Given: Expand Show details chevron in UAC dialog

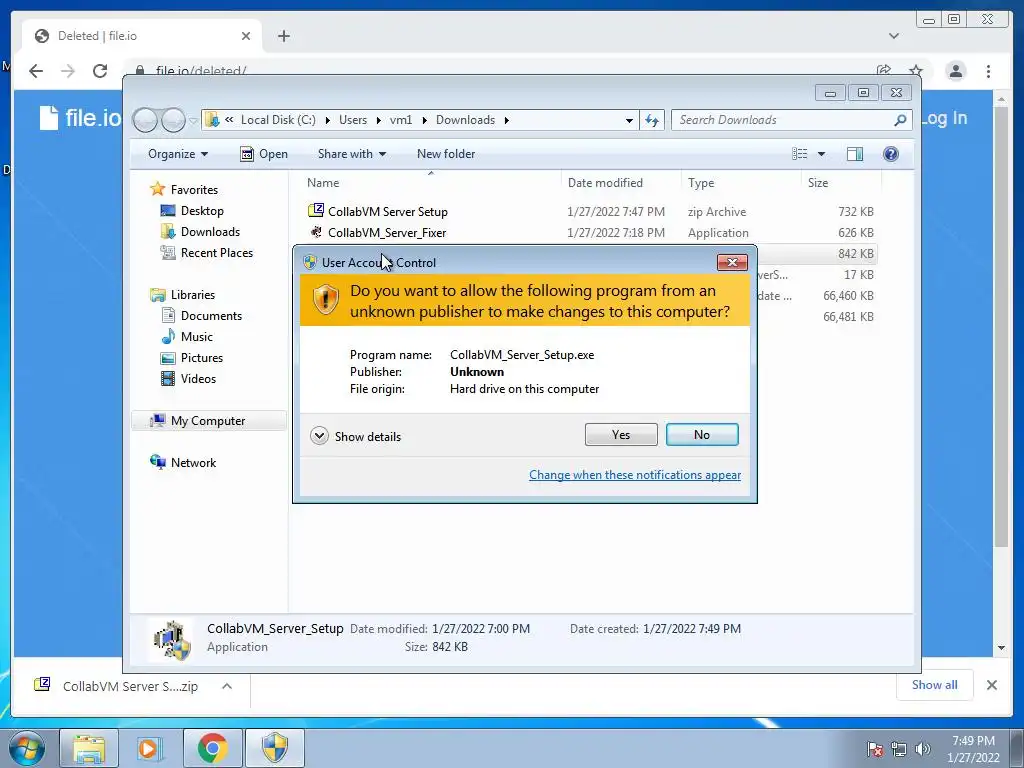Looking at the screenshot, I should pyautogui.click(x=319, y=436).
